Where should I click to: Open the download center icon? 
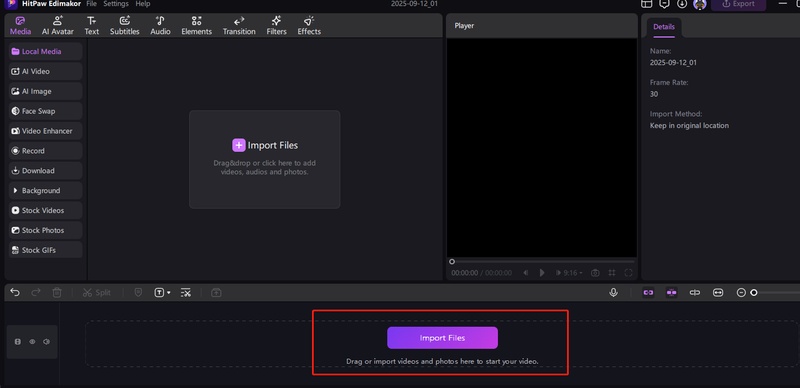(x=682, y=4)
